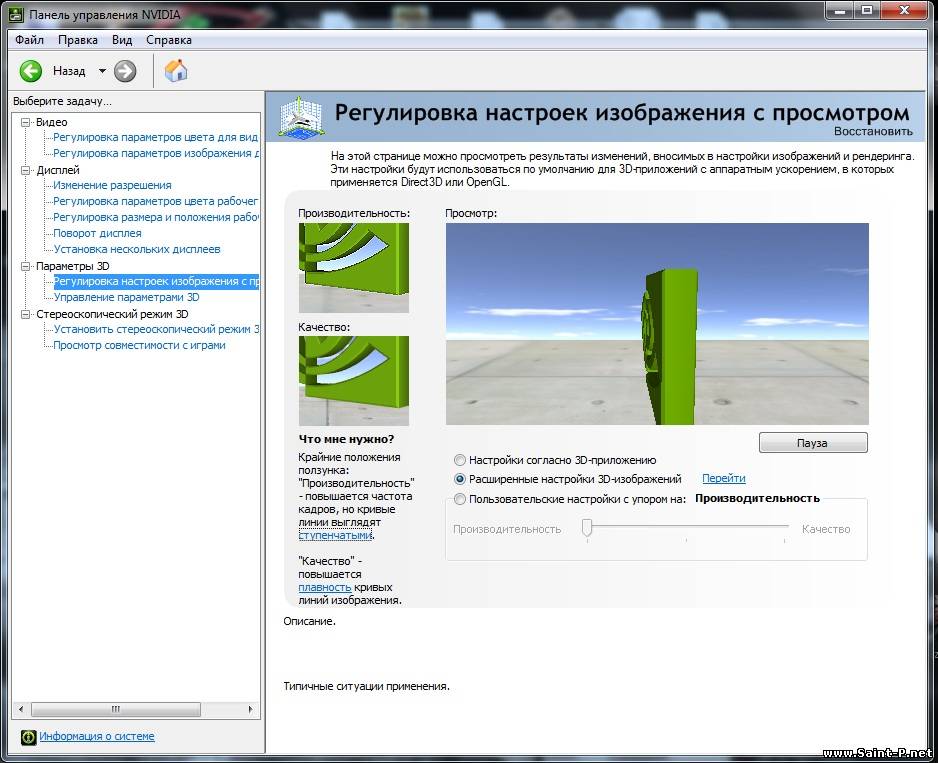Select Регулировка размера и положения рабочего стола
The image size is (938, 763).
tap(156, 218)
